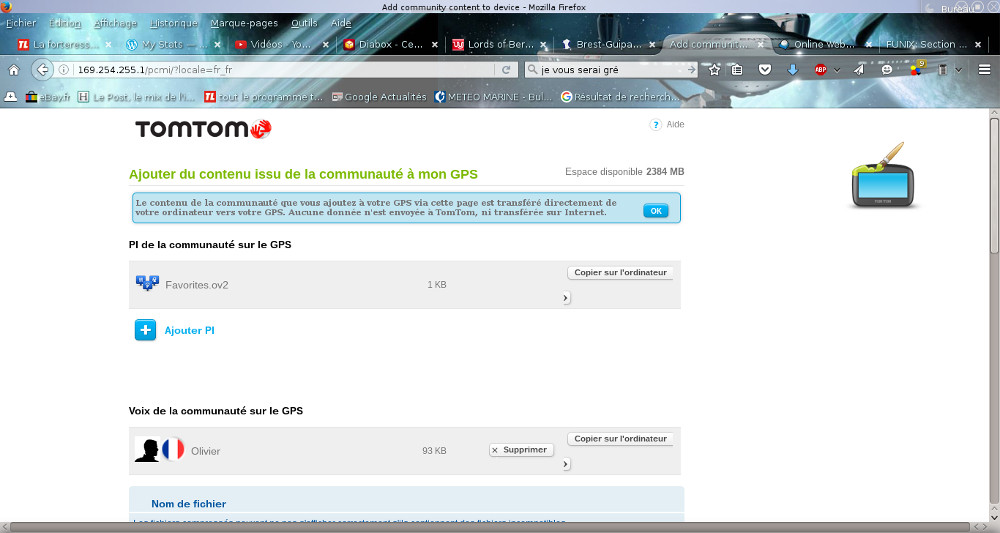Switch to the Lords of Ber... tab
1000x533 pixels.
point(498,45)
